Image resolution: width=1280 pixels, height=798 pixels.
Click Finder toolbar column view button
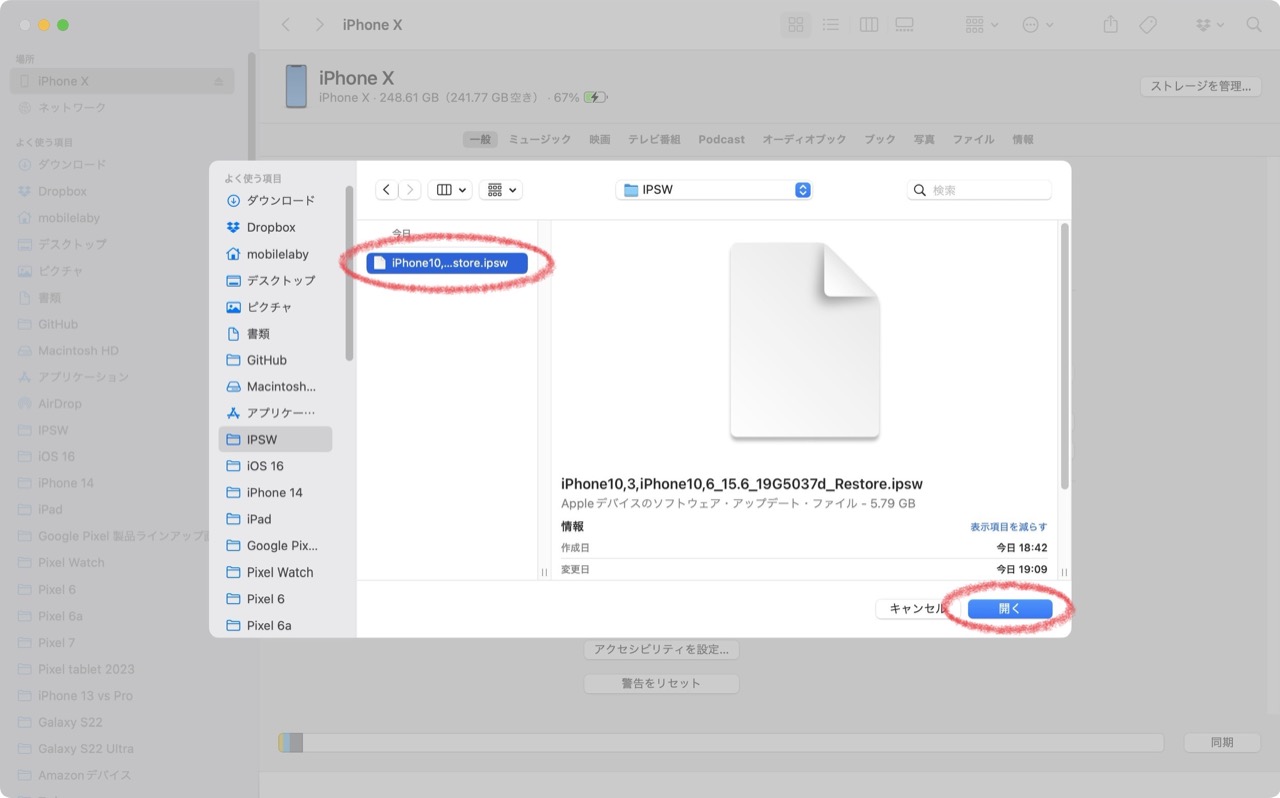869,25
